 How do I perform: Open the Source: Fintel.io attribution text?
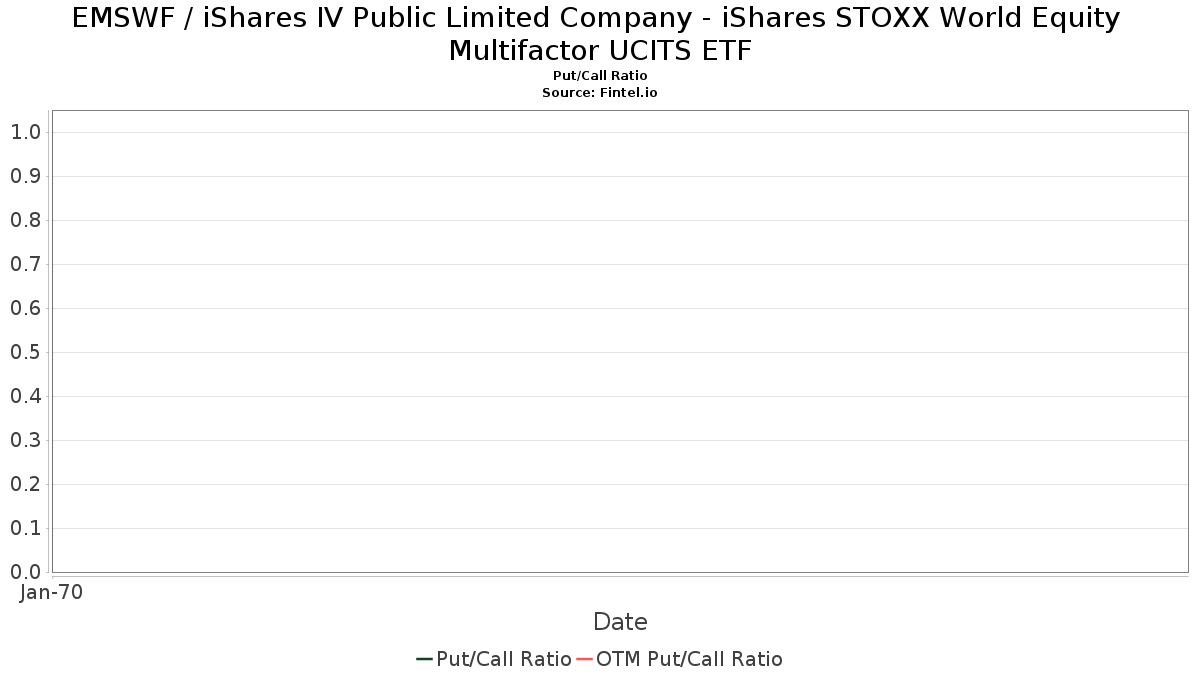(600, 92)
